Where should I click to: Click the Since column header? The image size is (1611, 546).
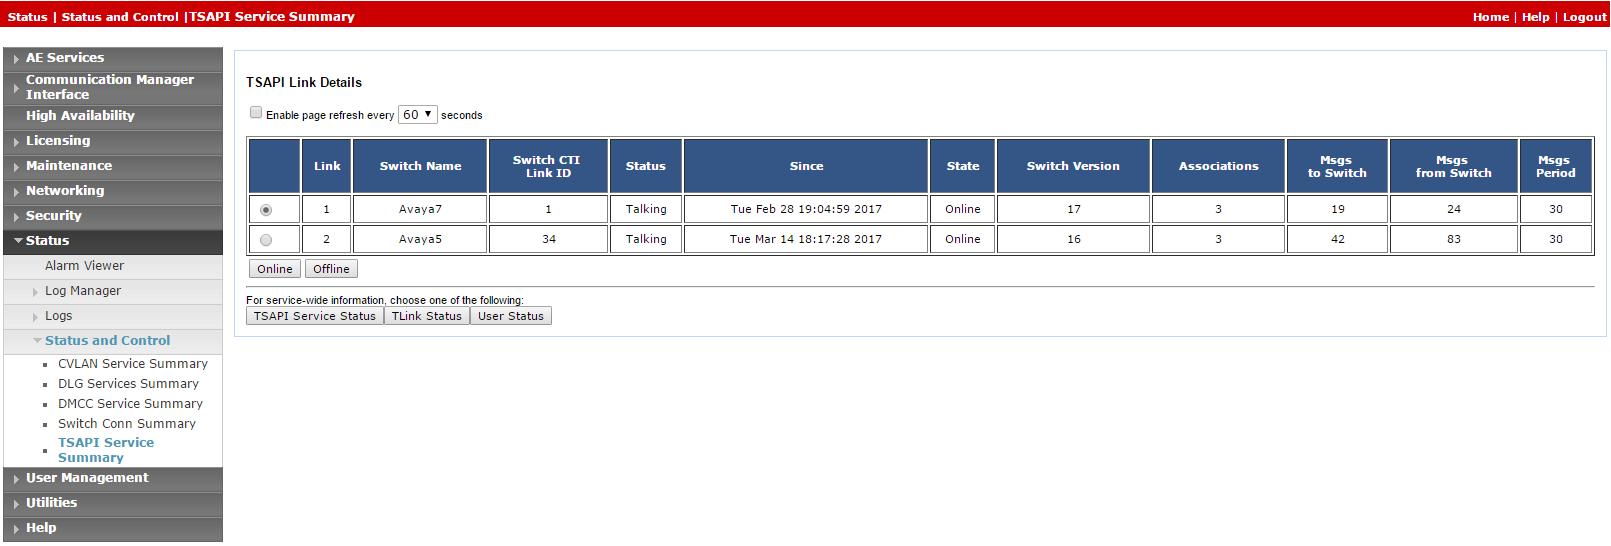(806, 166)
